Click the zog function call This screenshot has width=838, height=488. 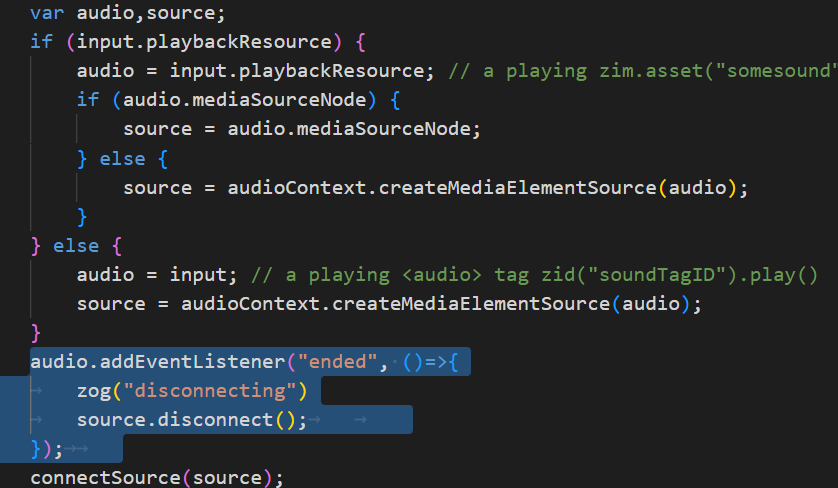pyautogui.click(x=94, y=391)
